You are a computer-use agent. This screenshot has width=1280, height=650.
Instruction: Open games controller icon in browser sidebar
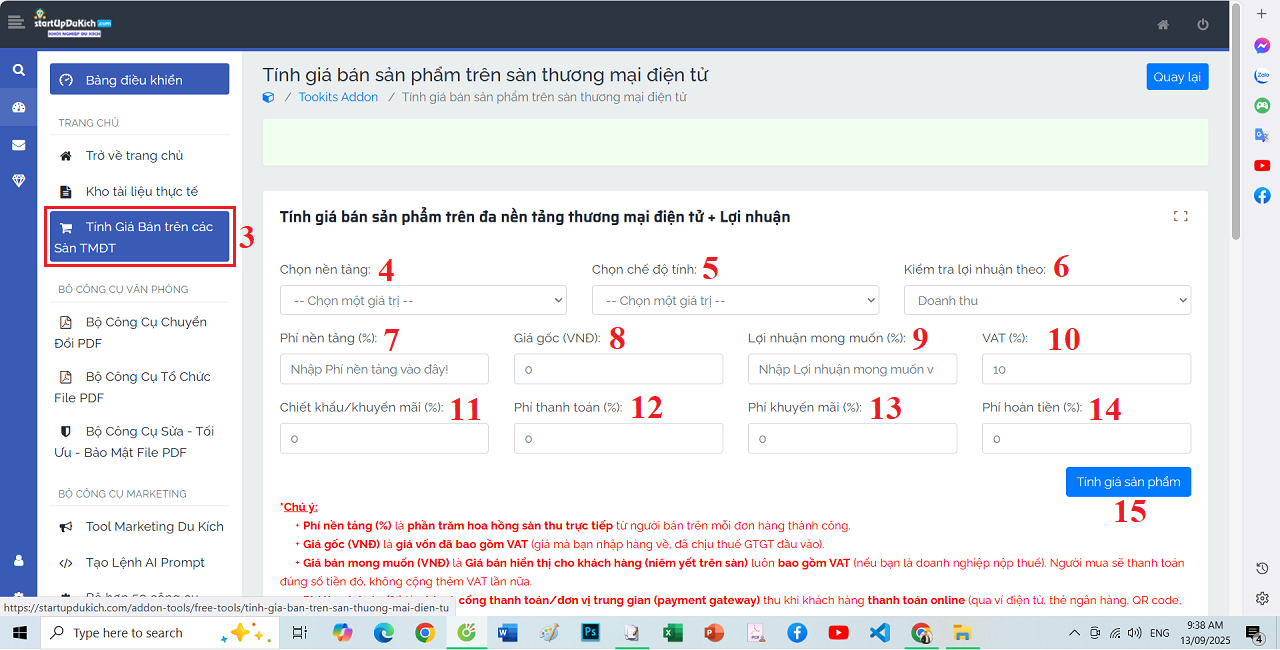coord(1262,105)
